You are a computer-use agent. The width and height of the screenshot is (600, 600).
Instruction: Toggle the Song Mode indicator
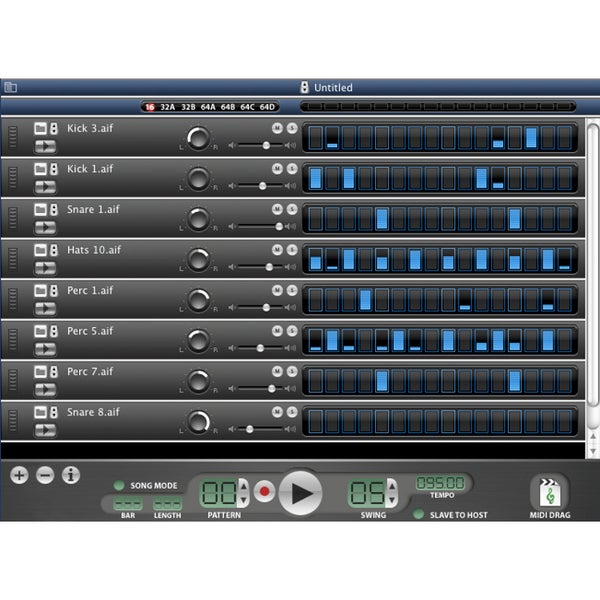pos(119,485)
